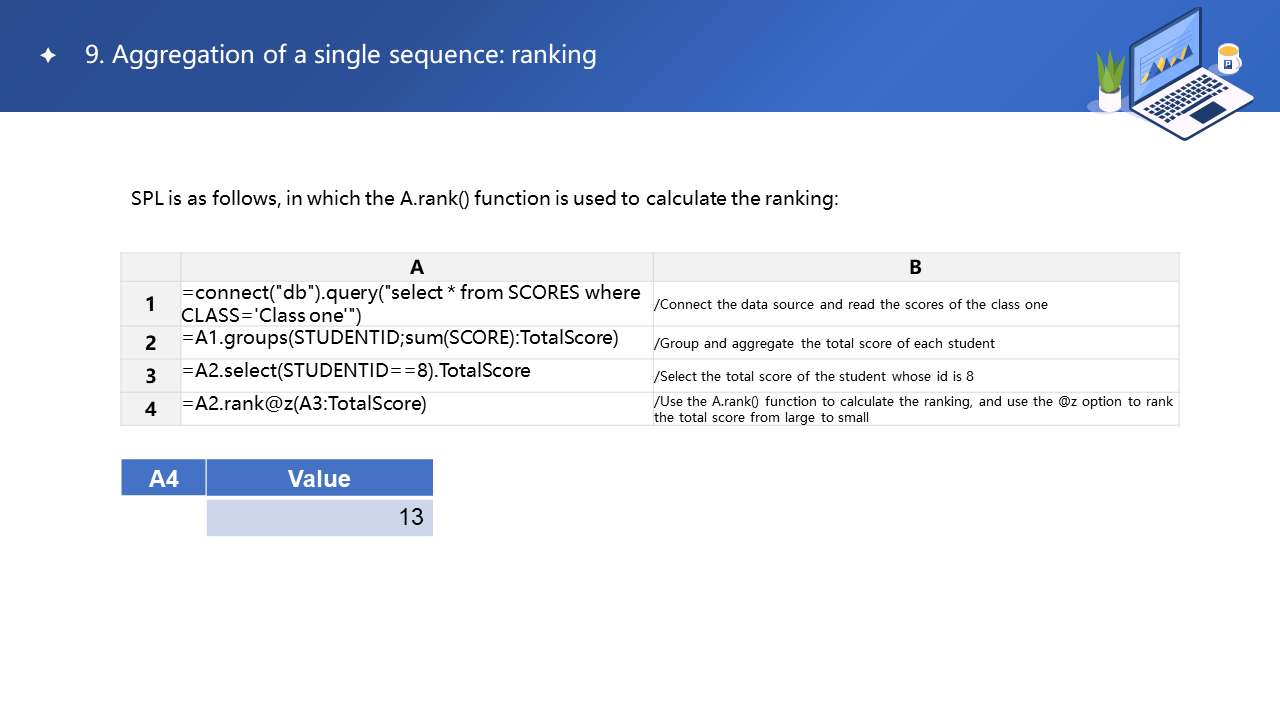Screen dimensions: 1280x720
Task: Click the sentence beginning 'SPL is as follows'
Action: pos(484,198)
